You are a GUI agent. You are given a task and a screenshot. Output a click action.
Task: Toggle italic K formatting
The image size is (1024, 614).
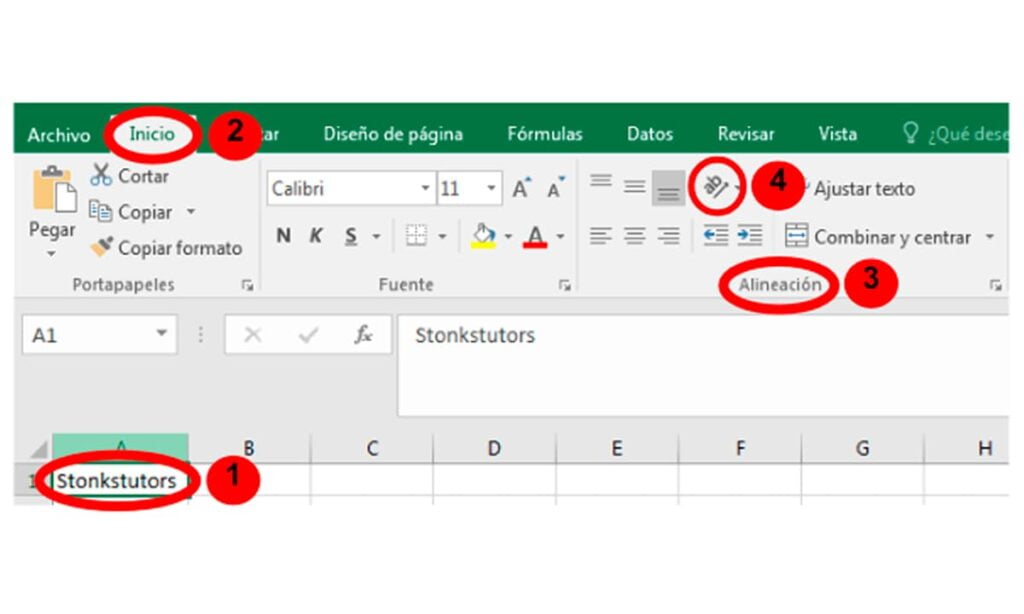click(x=316, y=236)
